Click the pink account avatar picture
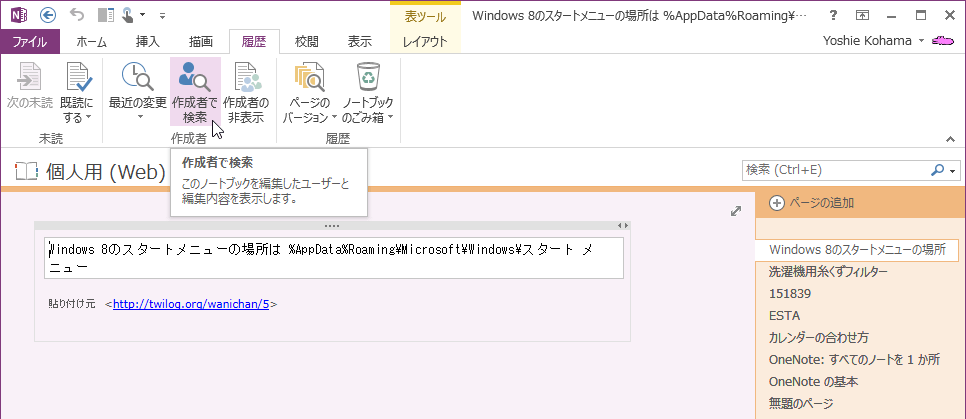This screenshot has height=419, width=966. pyautogui.click(x=943, y=41)
